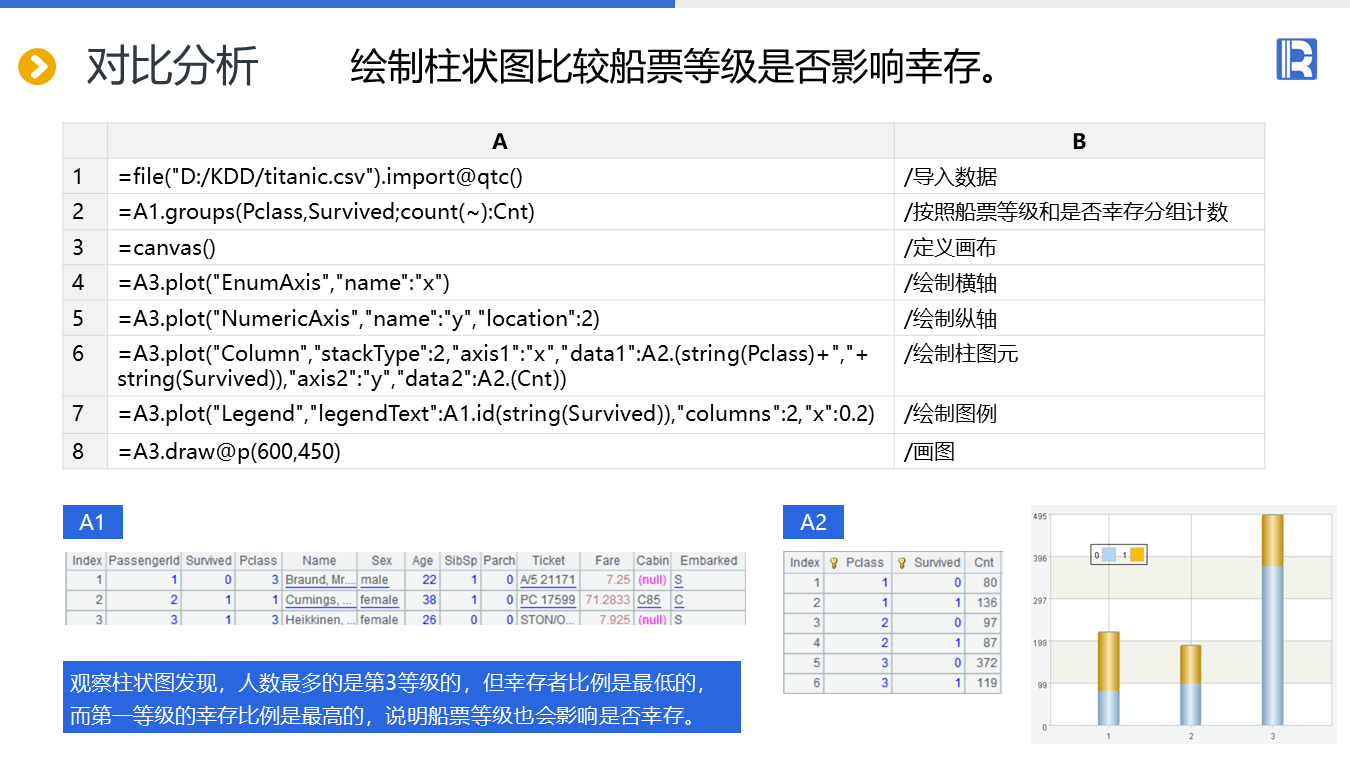Click the y-axis label 297 on chart
1350x759 pixels.
pyautogui.click(x=1039, y=600)
